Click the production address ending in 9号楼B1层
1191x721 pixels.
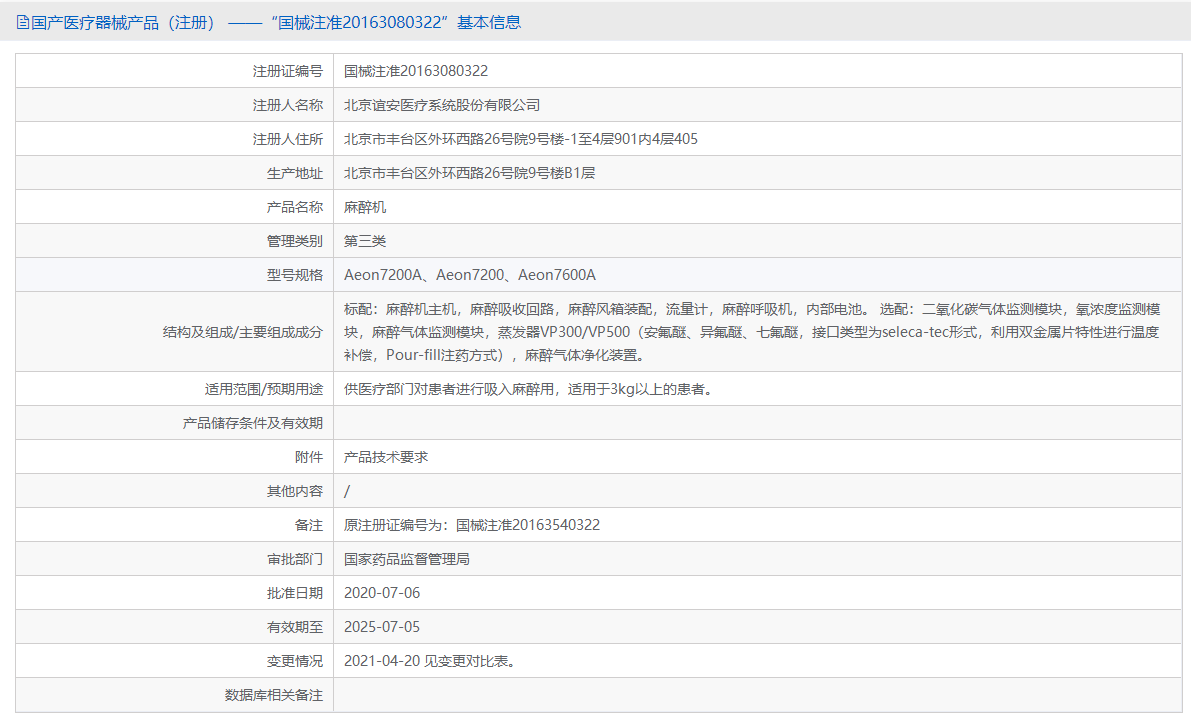(469, 173)
